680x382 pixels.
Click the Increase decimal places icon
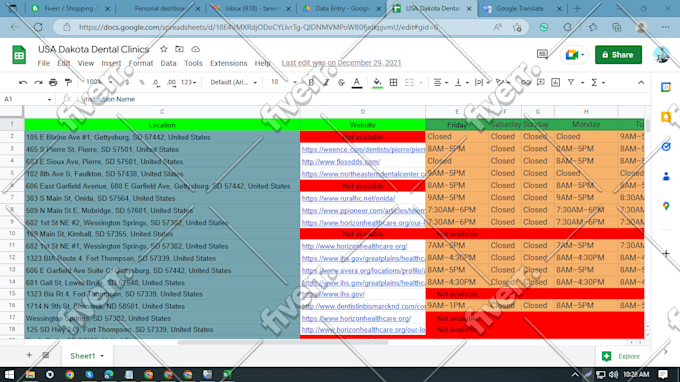pyautogui.click(x=171, y=82)
